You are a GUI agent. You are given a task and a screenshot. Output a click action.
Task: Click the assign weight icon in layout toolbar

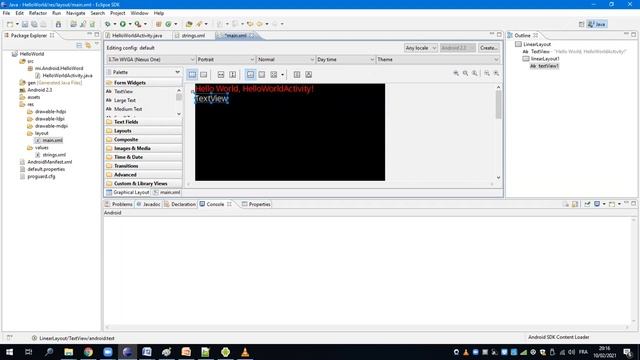tap(309, 74)
